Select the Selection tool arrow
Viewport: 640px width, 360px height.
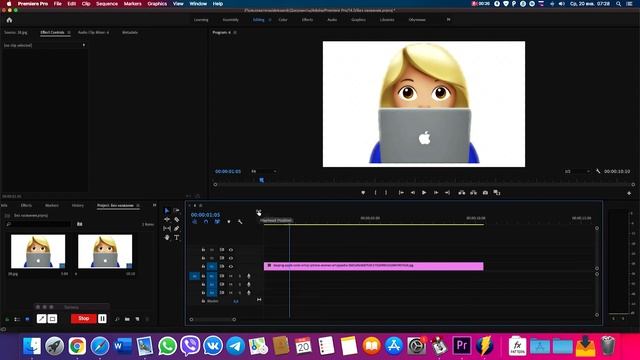pos(167,211)
